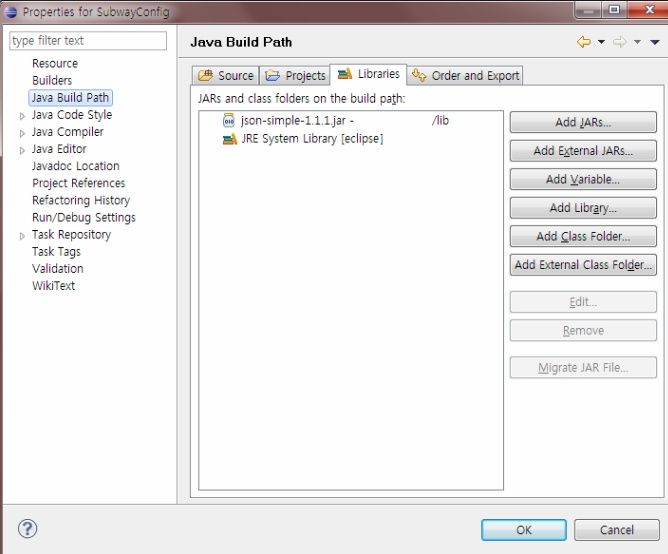Select Java Code Style tree item
Image resolution: width=668 pixels, height=554 pixels.
72,115
